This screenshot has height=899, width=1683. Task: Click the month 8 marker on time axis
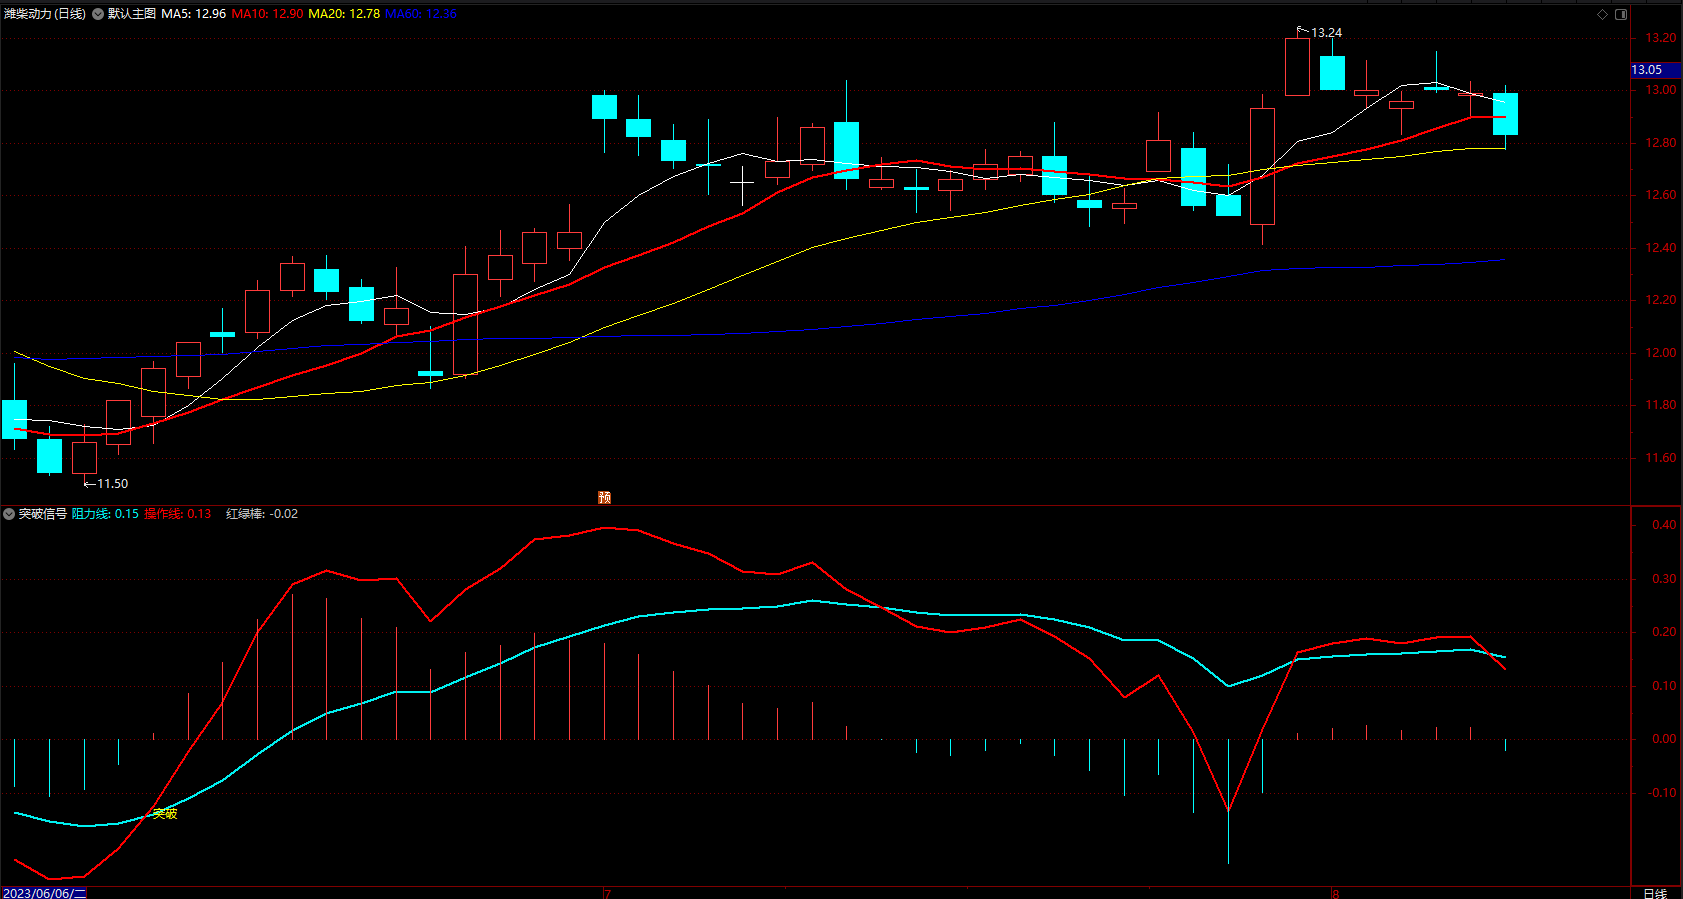point(1335,893)
